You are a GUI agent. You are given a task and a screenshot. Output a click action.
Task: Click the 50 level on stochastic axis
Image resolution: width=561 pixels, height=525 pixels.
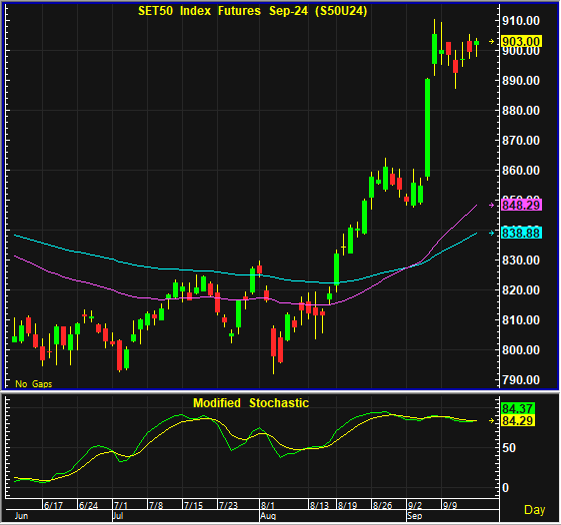coord(509,448)
